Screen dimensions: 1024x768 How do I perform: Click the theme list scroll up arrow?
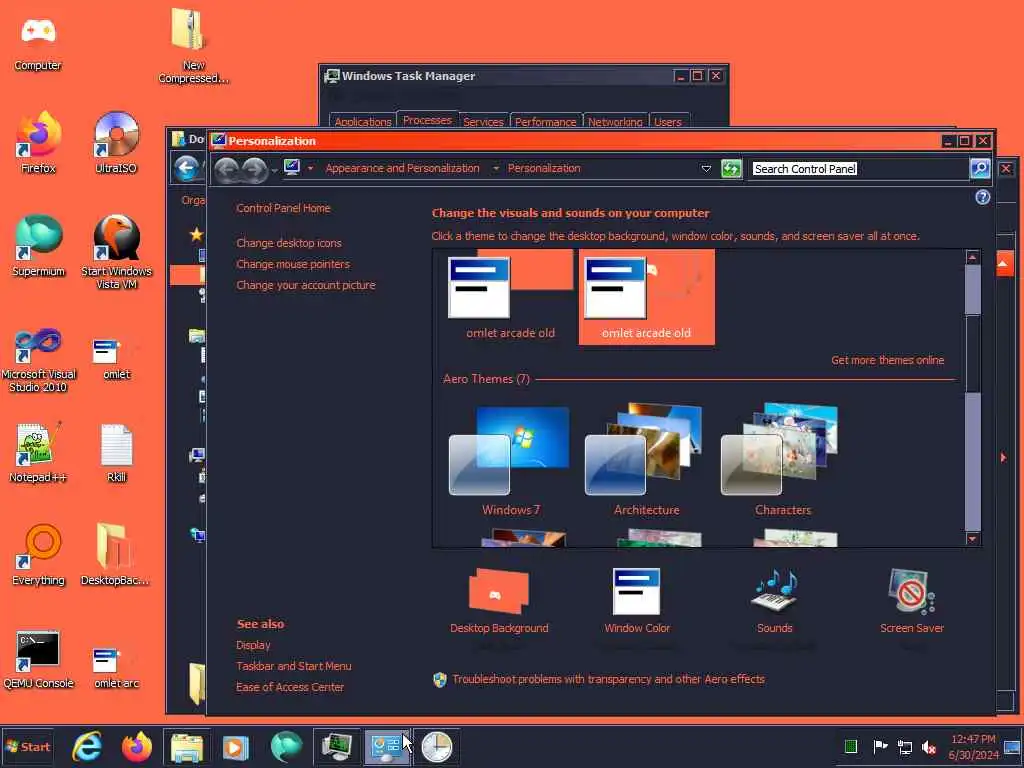pyautogui.click(x=972, y=257)
